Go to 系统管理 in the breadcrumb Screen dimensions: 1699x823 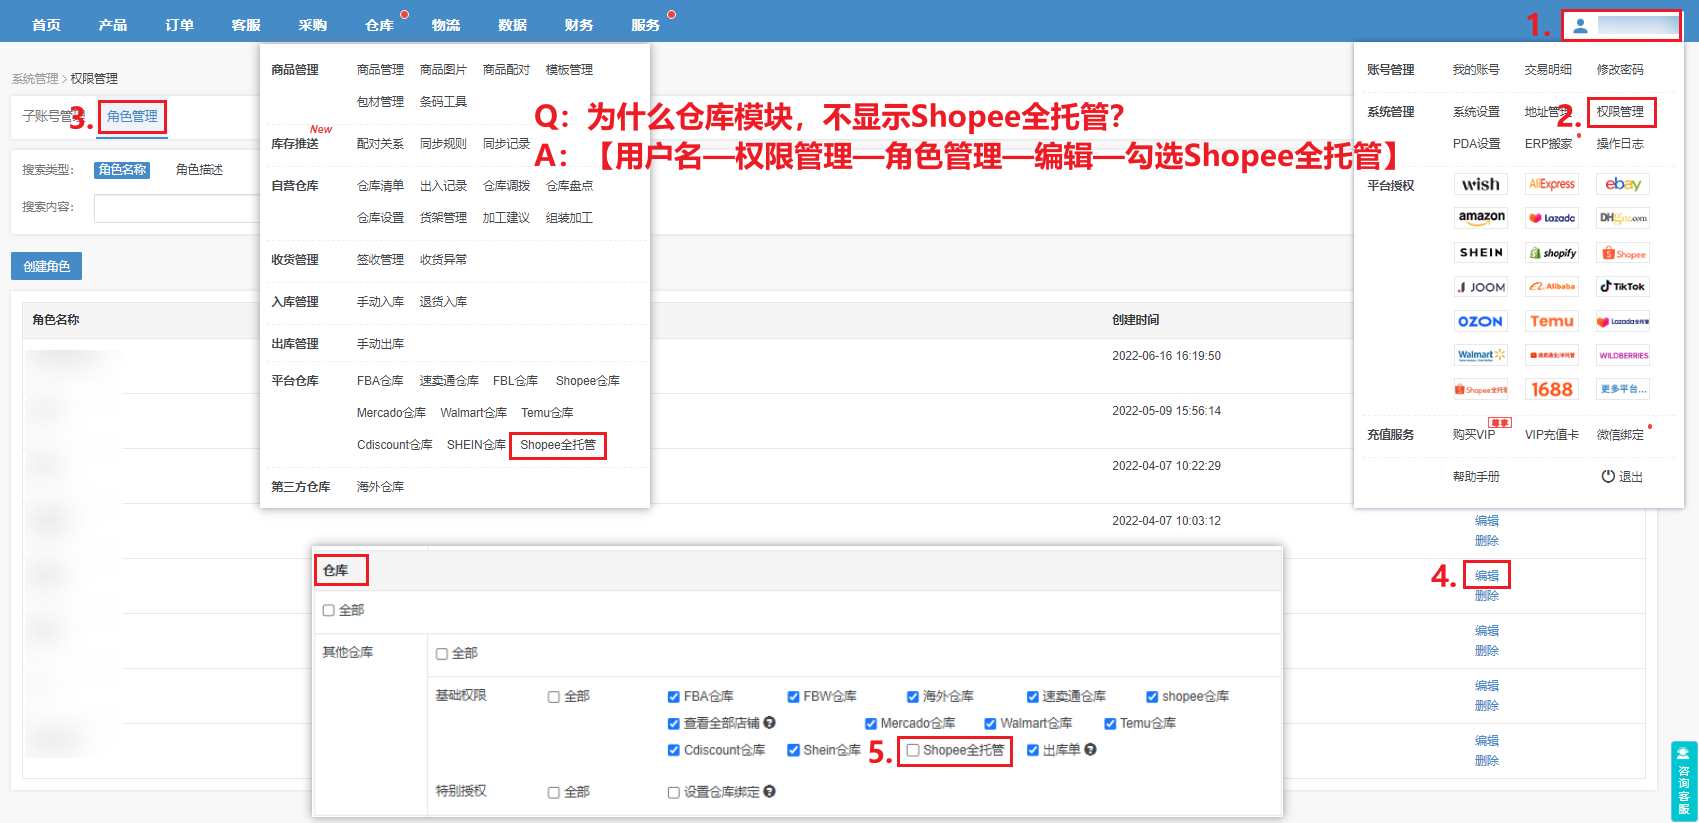35,78
